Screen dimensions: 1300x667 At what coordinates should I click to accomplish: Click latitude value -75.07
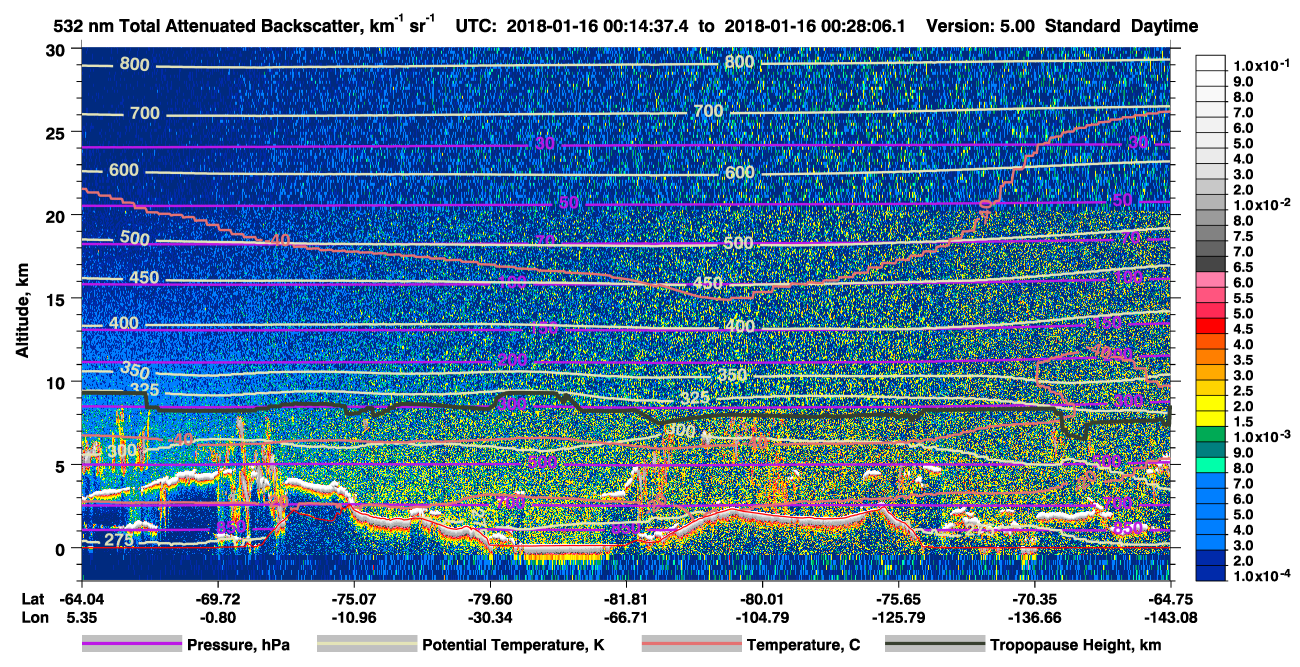tap(353, 599)
